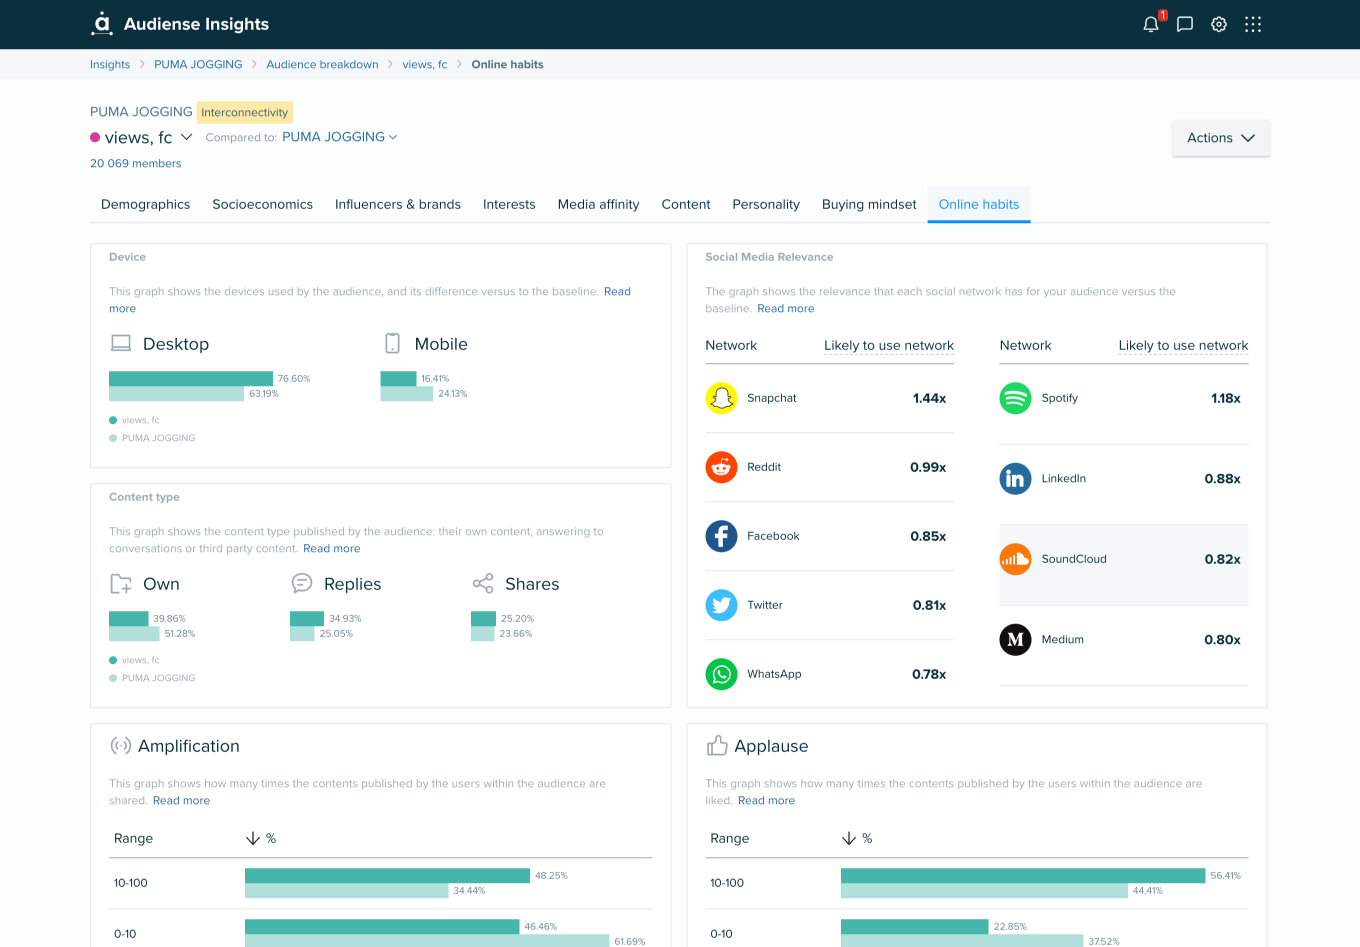
Task: Open the Buying mindset tab
Action: tap(869, 204)
